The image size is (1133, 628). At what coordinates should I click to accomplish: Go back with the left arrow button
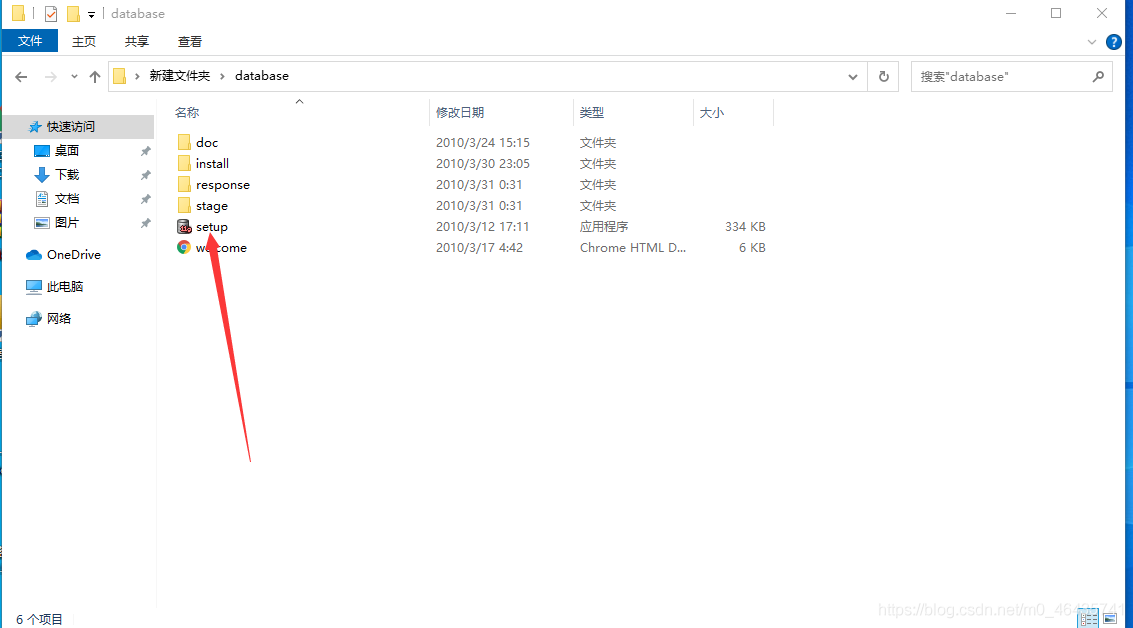tap(21, 77)
